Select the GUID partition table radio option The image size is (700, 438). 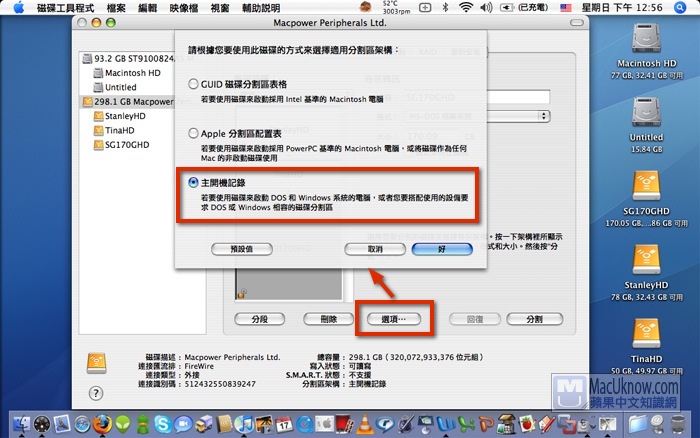193,84
